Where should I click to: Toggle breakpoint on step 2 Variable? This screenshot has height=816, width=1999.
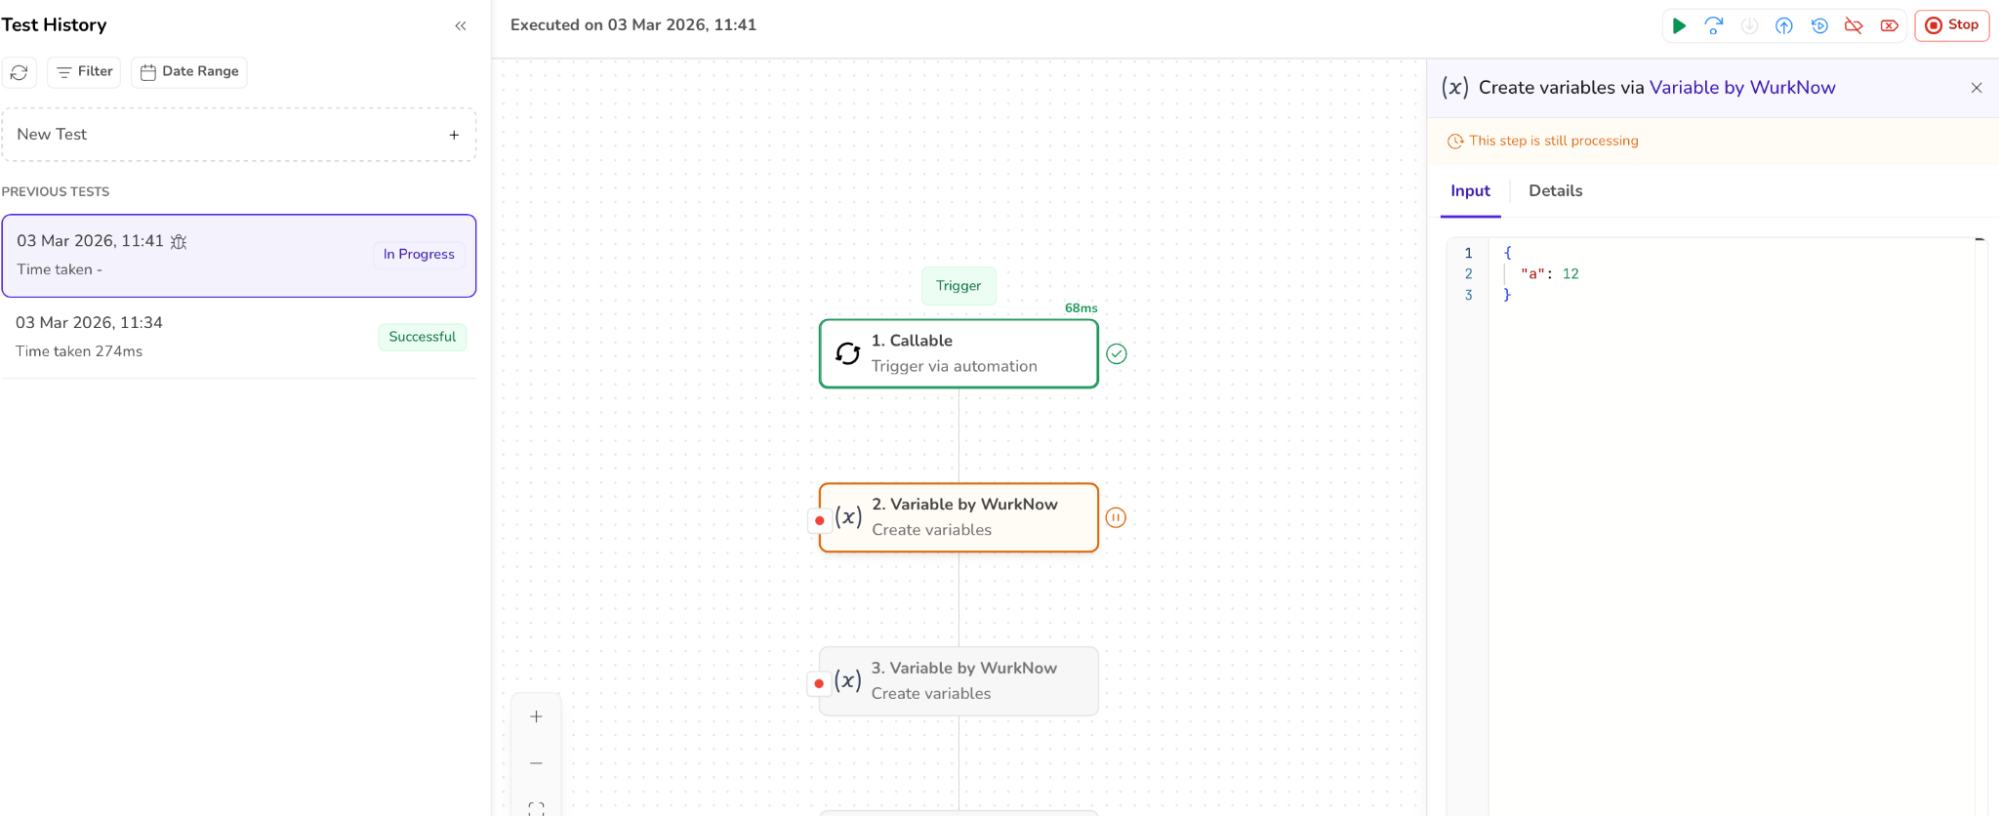(x=819, y=520)
